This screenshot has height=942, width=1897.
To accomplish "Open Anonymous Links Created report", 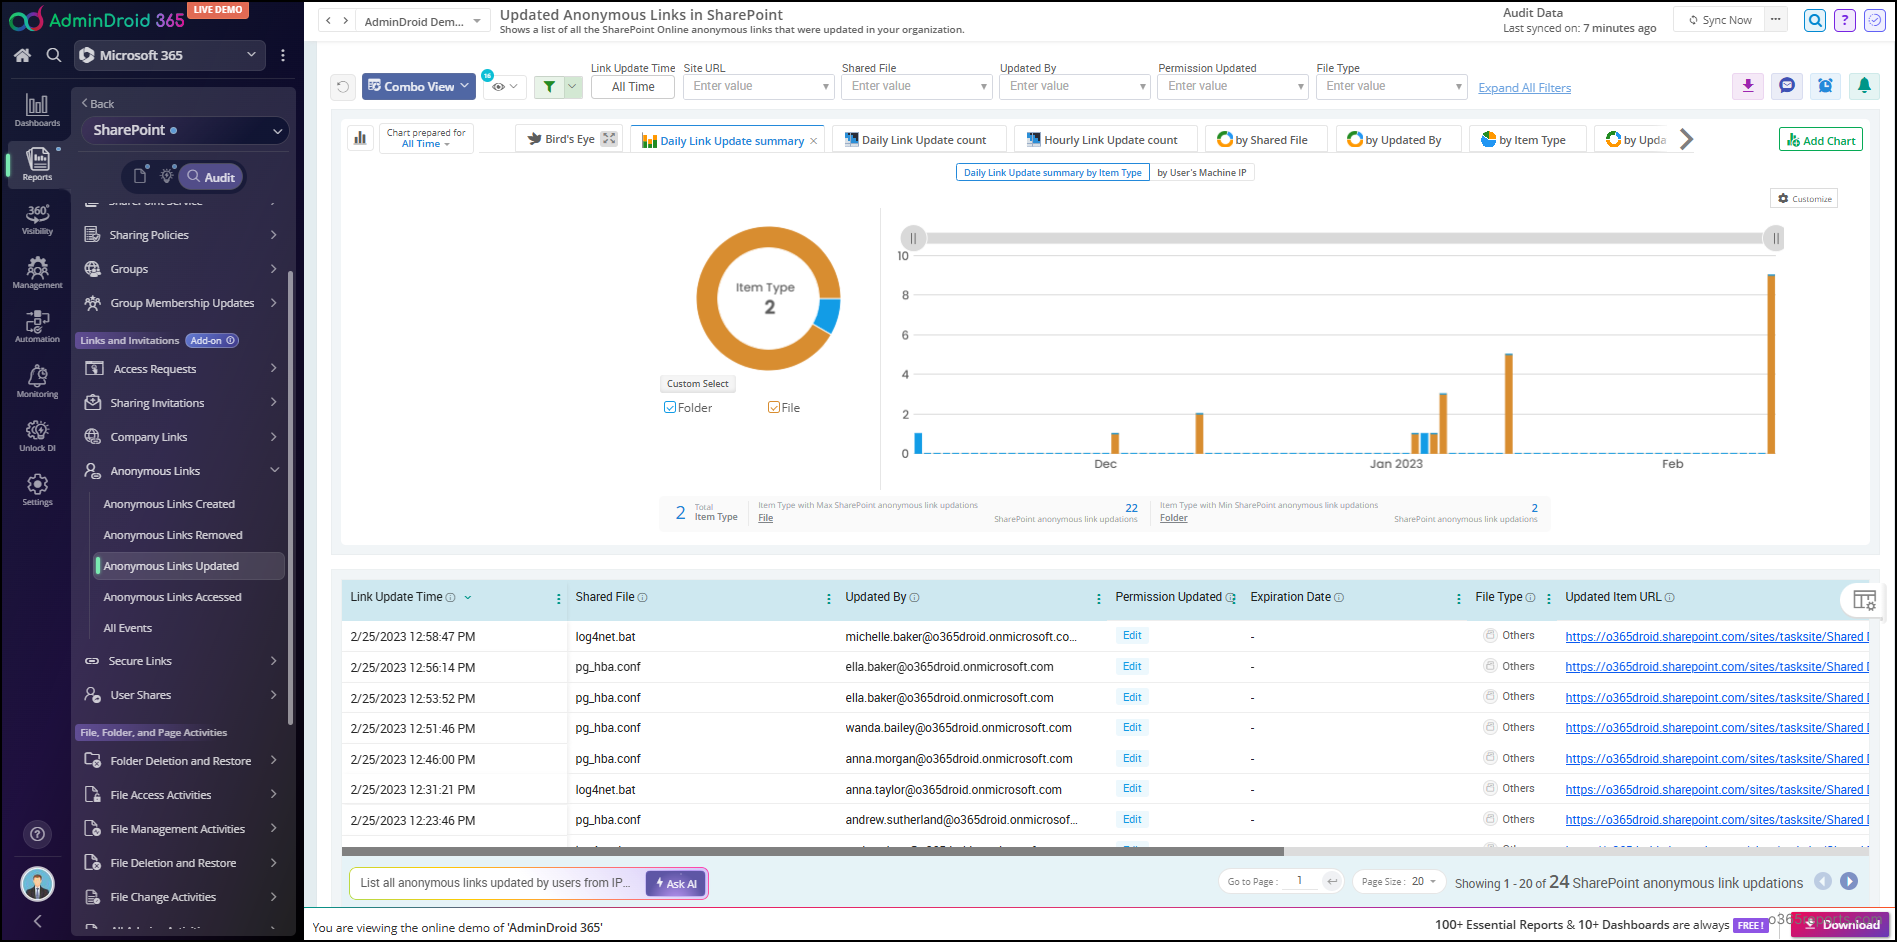I will click(x=169, y=504).
